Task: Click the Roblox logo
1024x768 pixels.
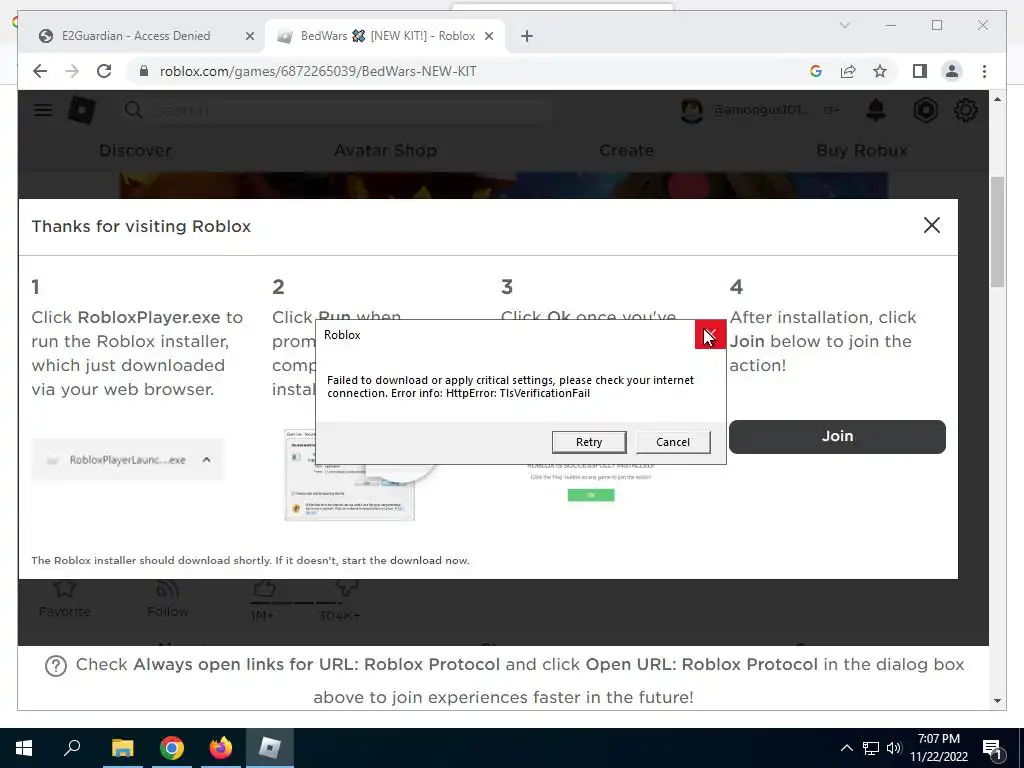Action: pyautogui.click(x=82, y=110)
